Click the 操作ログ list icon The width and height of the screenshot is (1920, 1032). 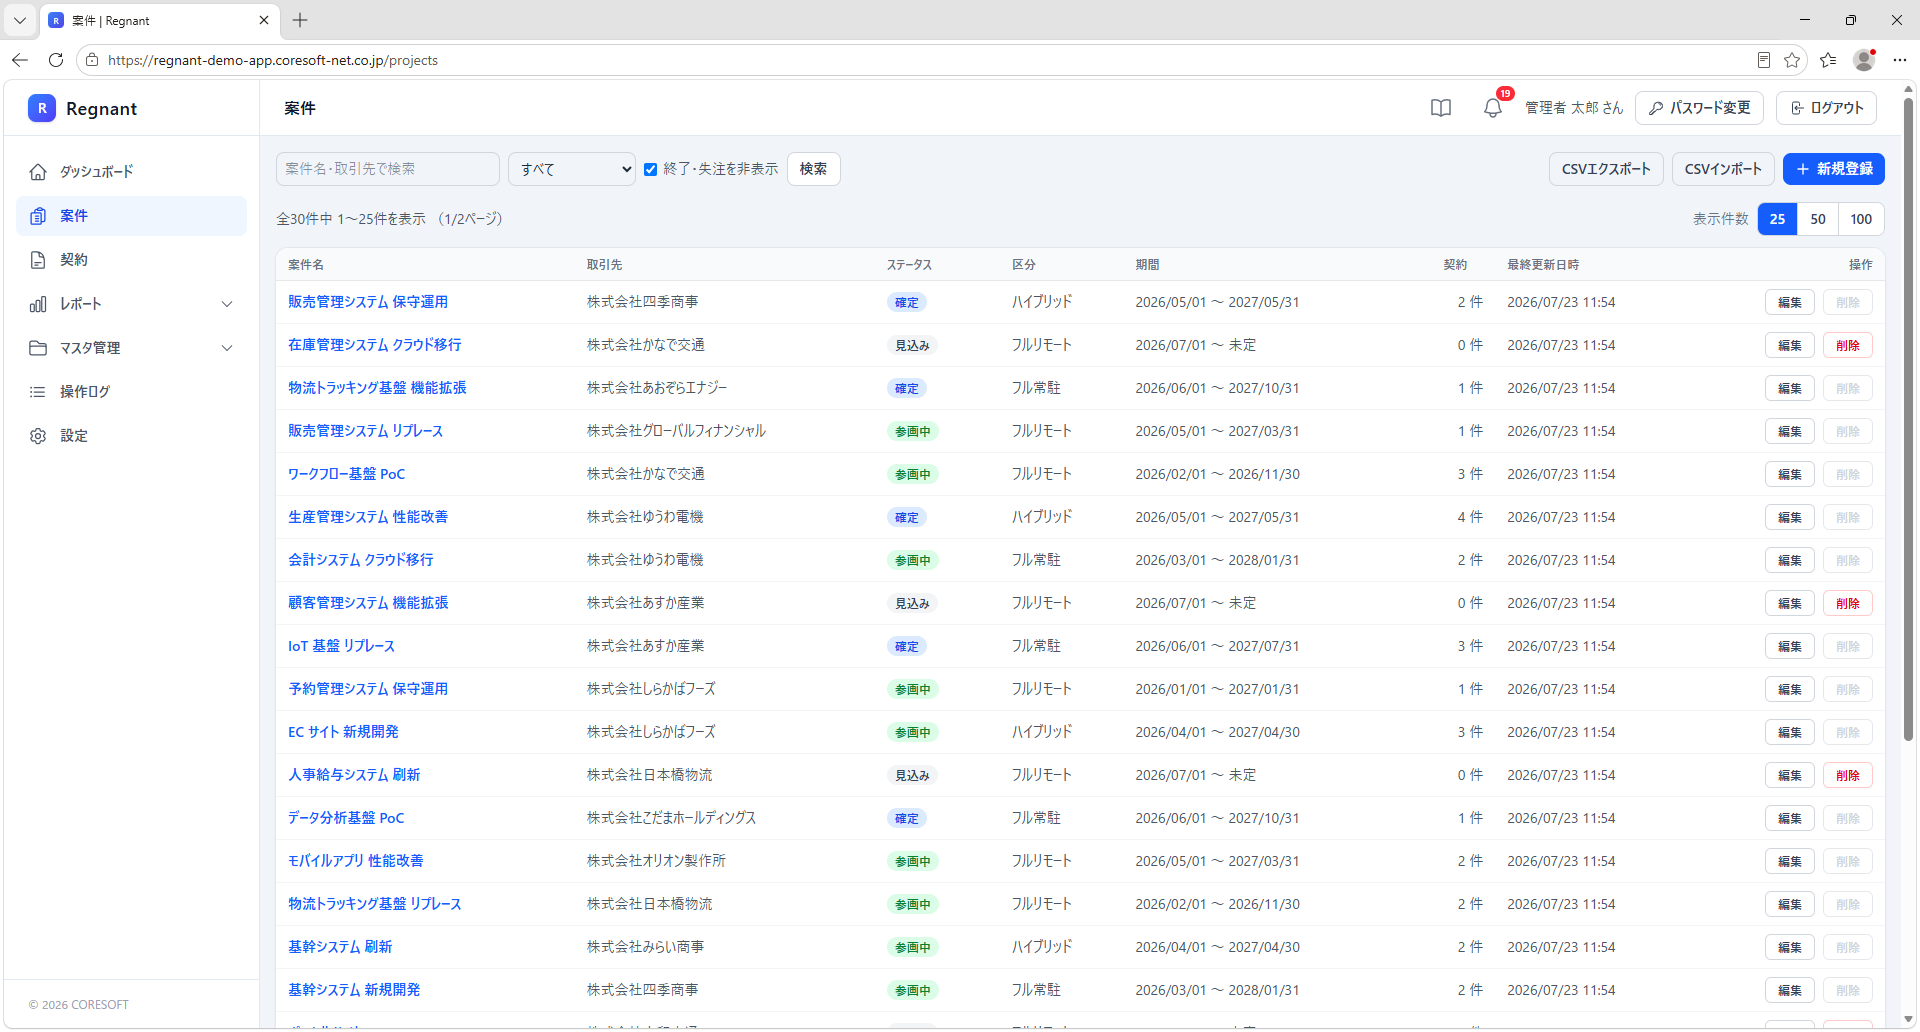[38, 392]
